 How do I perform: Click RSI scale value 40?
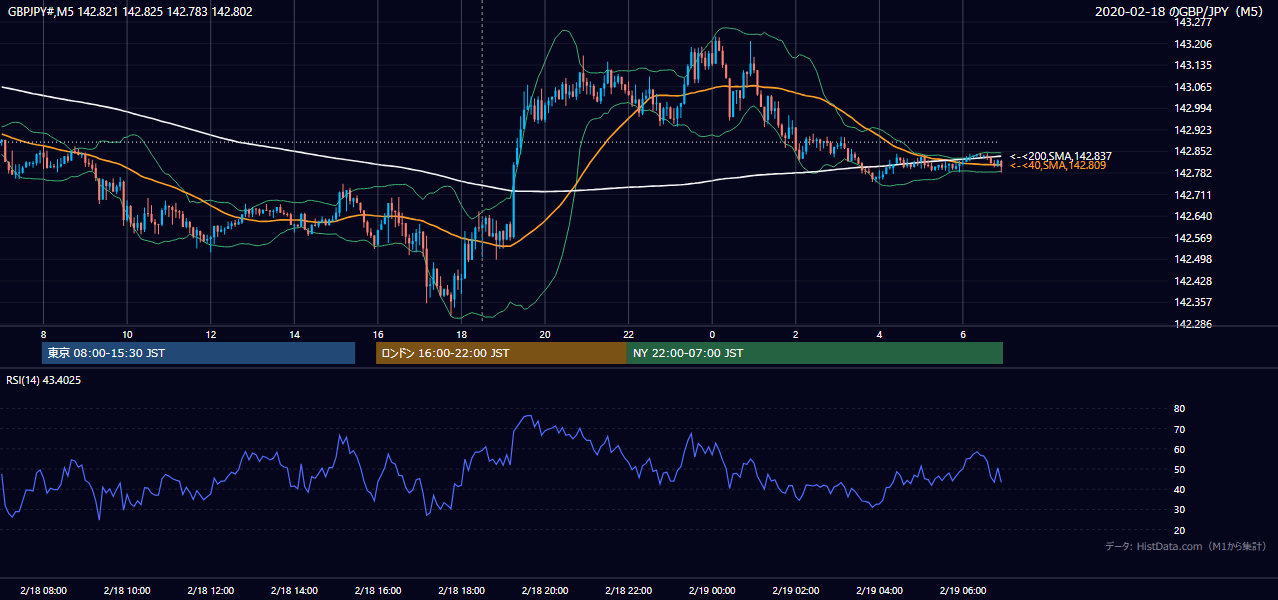pos(1180,489)
